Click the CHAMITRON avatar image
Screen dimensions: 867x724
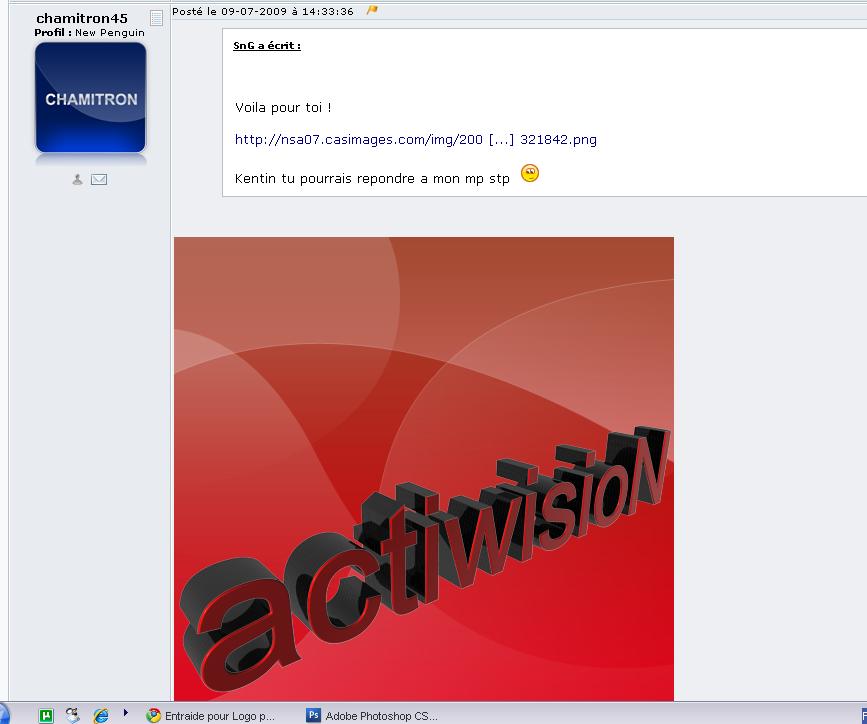point(91,97)
